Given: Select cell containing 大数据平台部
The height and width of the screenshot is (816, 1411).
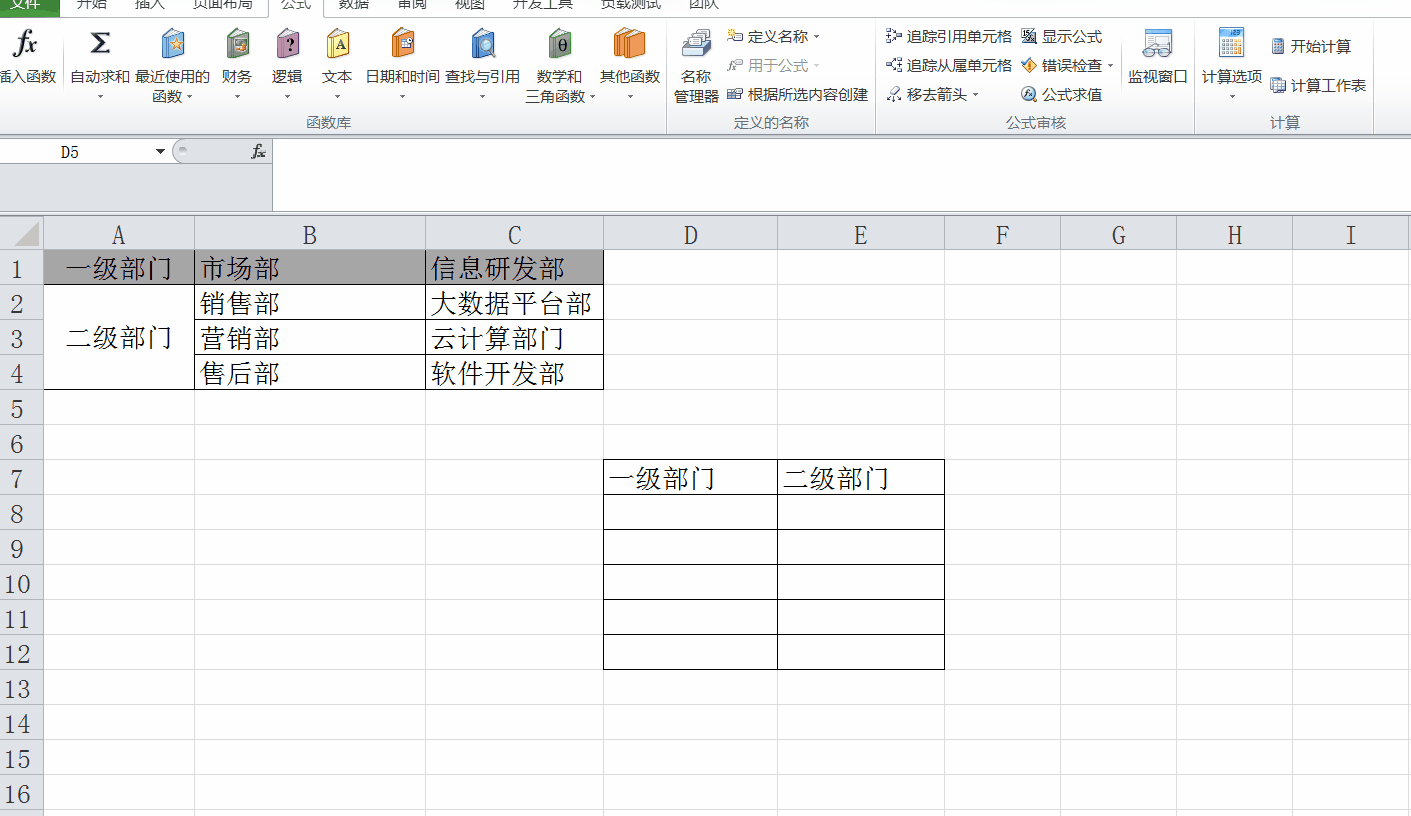Looking at the screenshot, I should 515,303.
